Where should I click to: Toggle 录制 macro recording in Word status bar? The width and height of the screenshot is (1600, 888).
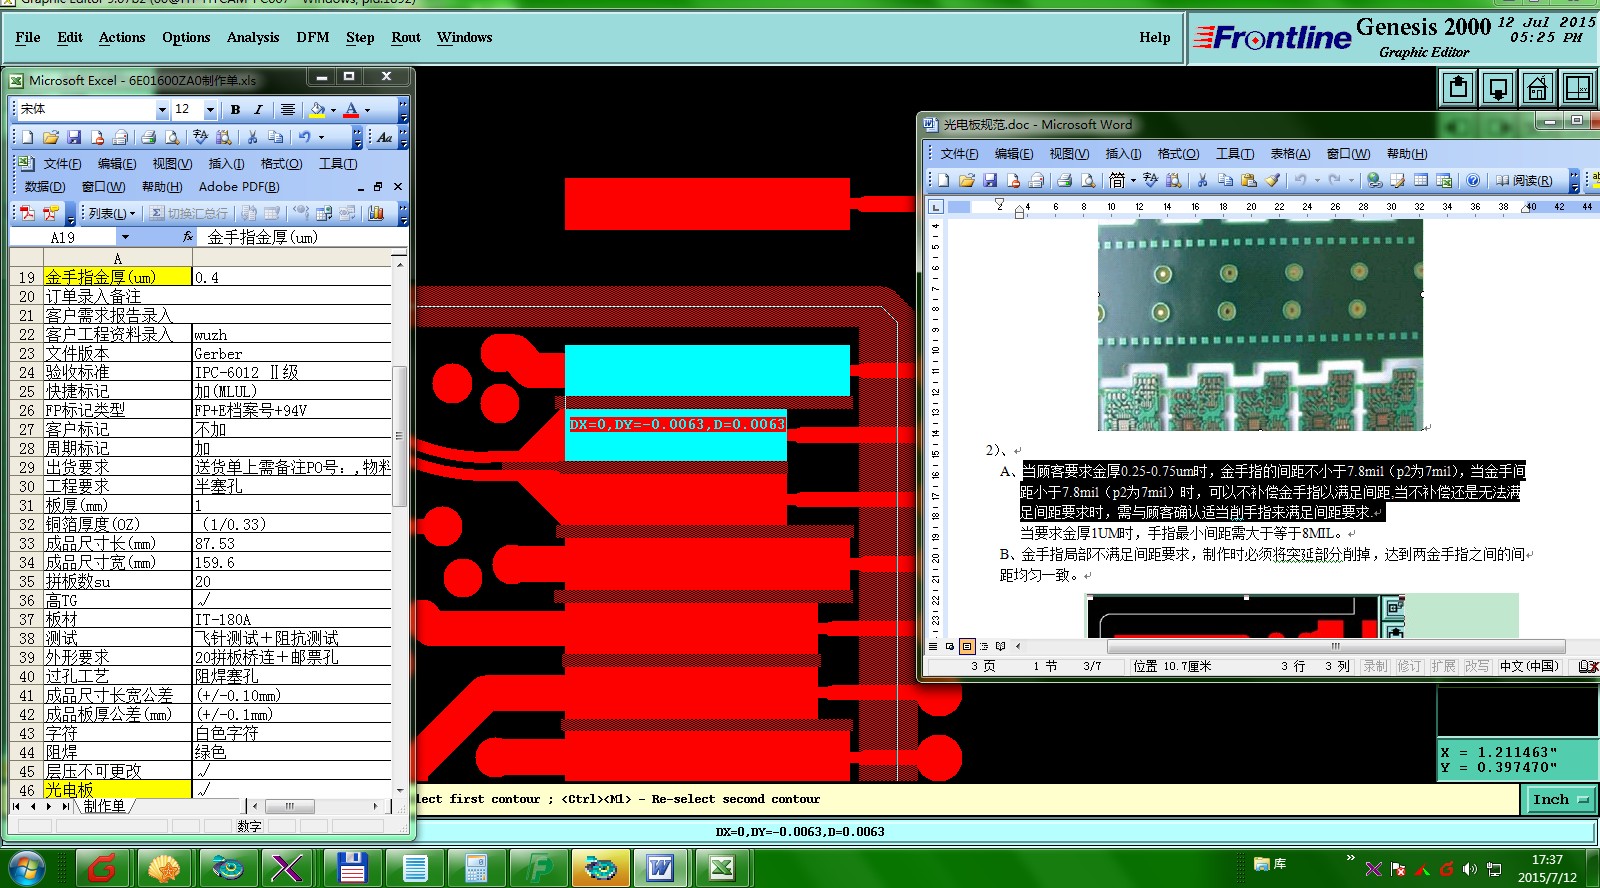click(1375, 666)
